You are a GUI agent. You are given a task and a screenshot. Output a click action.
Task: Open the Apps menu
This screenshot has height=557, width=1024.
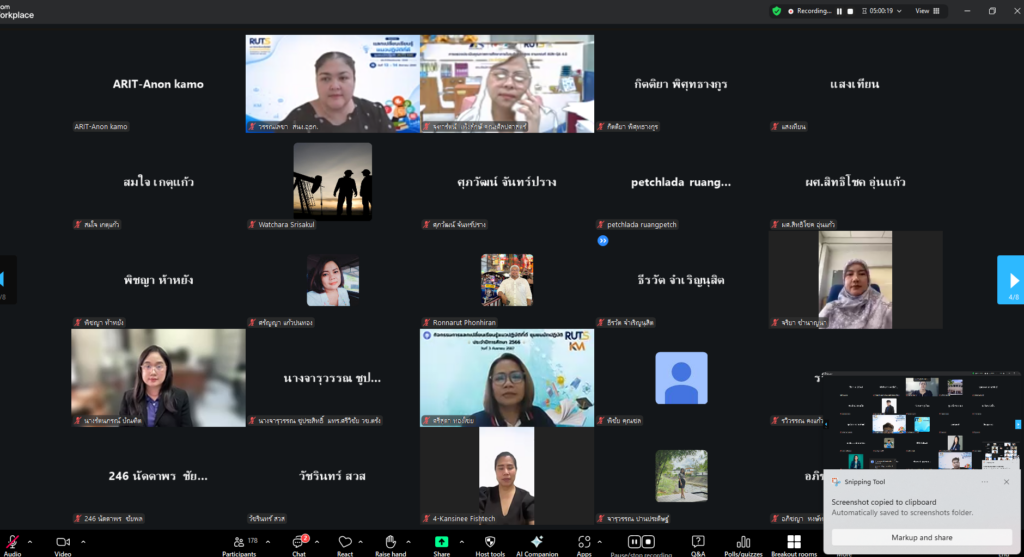tap(584, 545)
